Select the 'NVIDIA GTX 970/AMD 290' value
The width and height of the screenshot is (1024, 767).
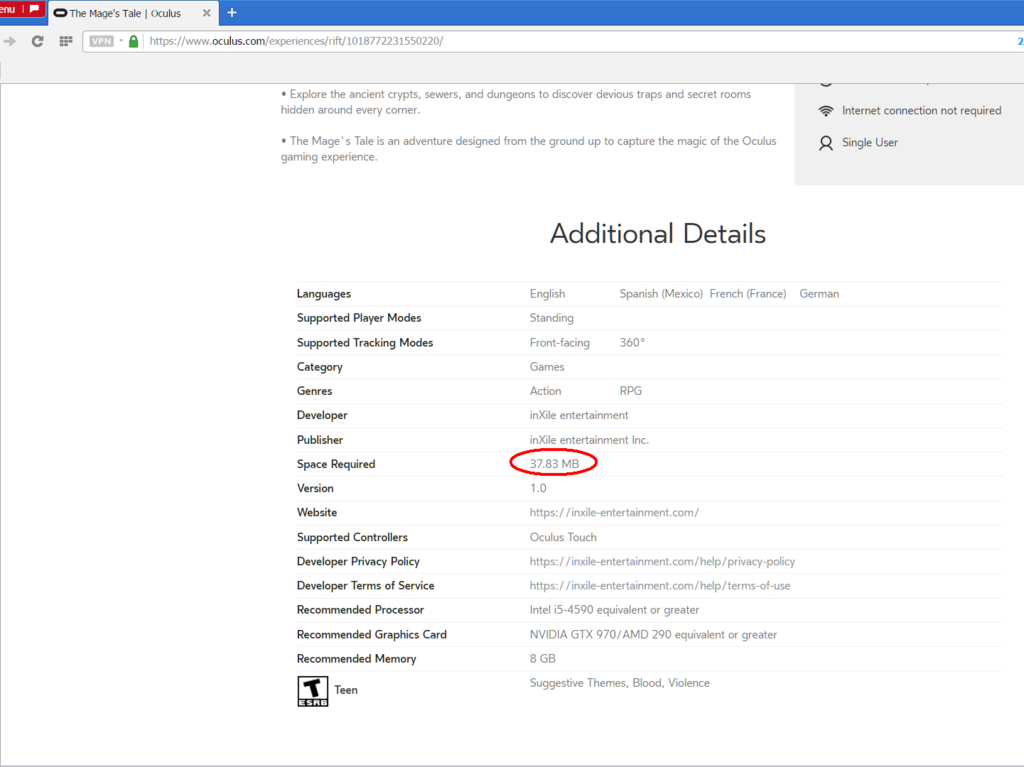tap(653, 635)
